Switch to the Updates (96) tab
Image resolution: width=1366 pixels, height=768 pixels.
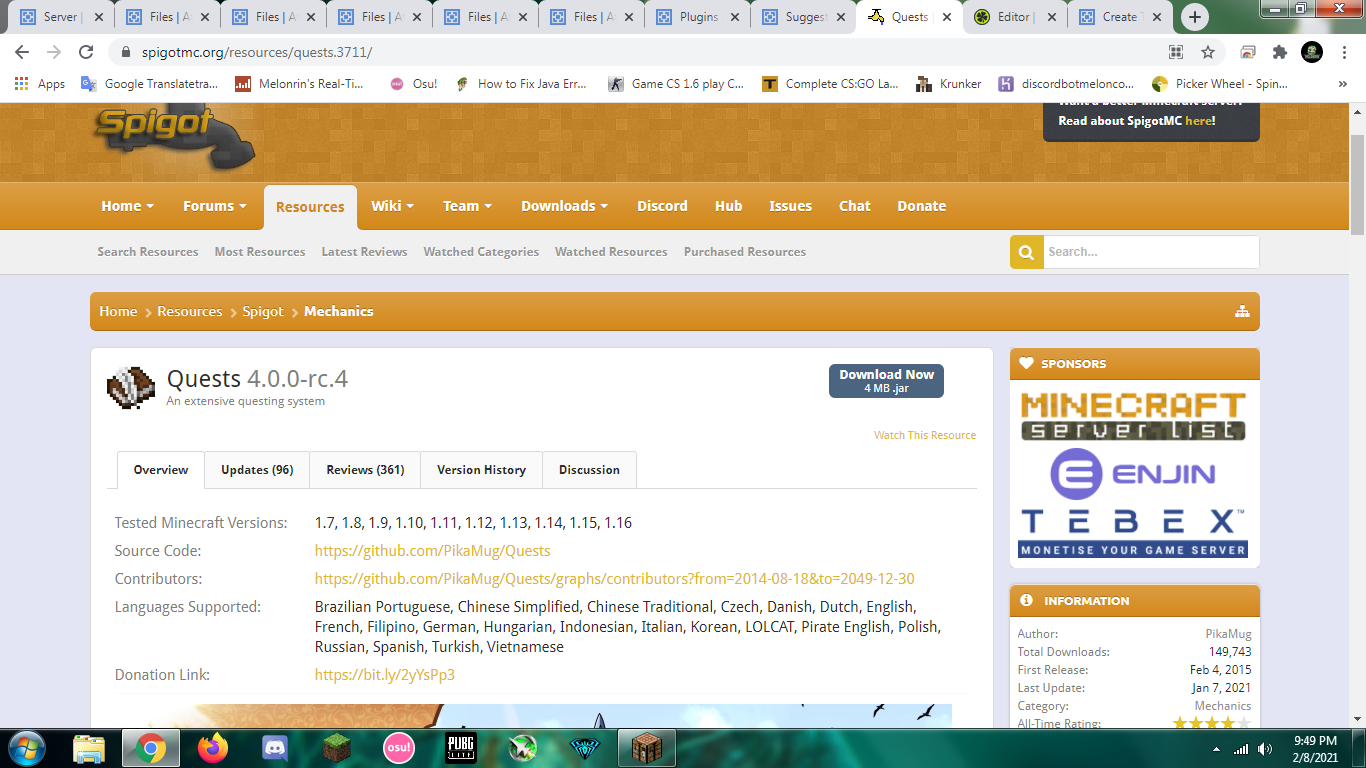(257, 470)
